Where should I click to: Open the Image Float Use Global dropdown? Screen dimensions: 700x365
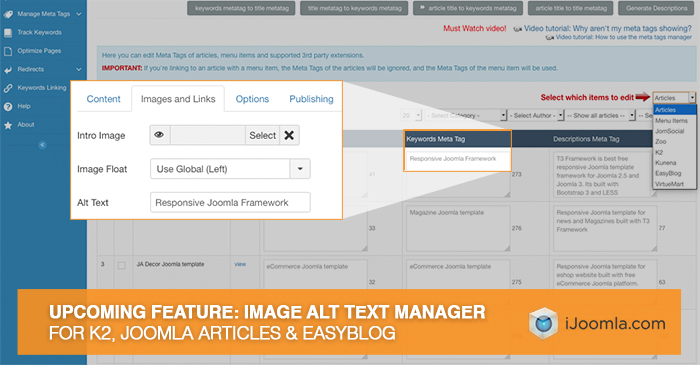coord(230,169)
